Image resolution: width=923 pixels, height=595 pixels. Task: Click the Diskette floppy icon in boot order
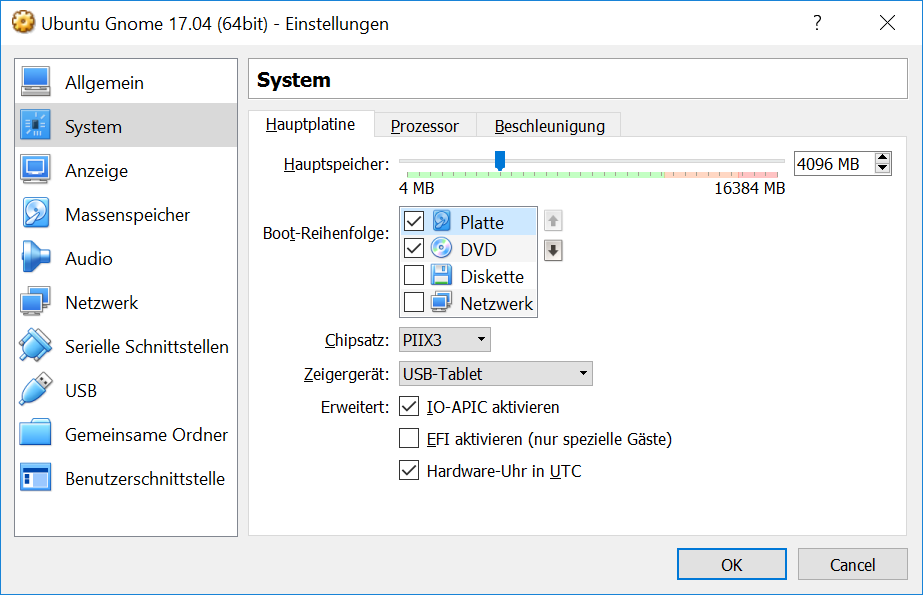441,275
